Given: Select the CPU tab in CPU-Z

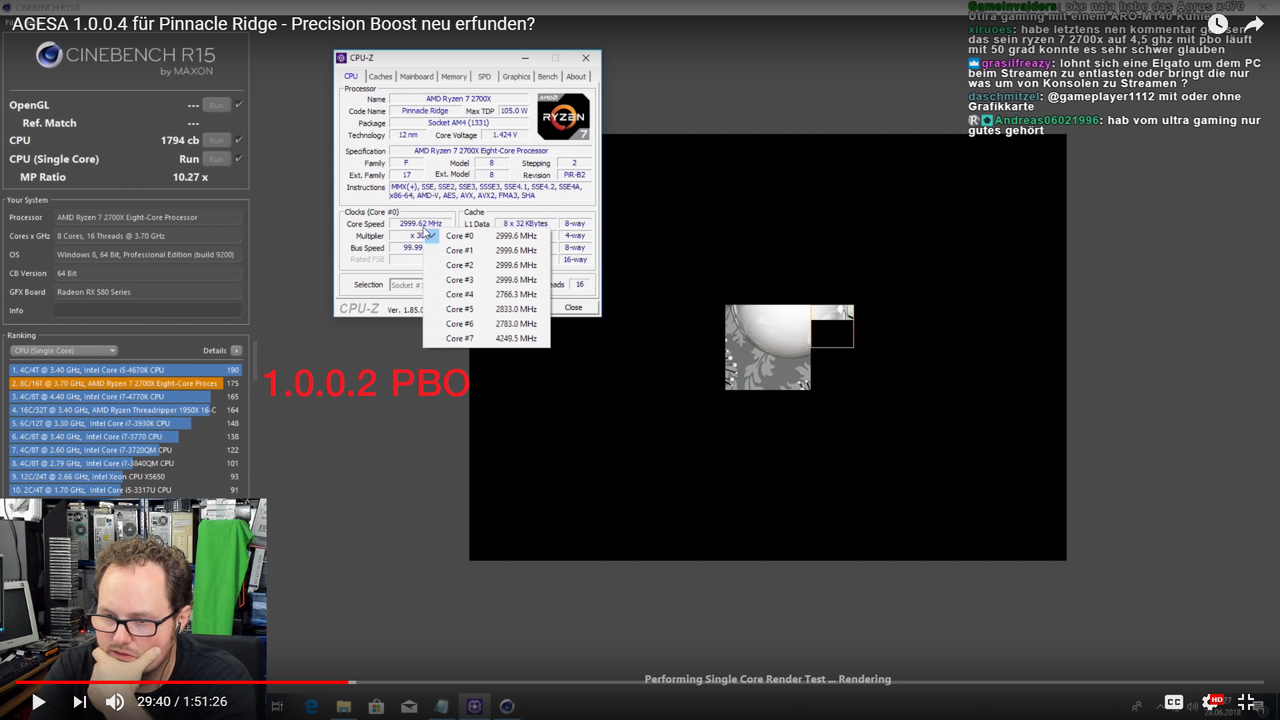Looking at the screenshot, I should coord(351,76).
